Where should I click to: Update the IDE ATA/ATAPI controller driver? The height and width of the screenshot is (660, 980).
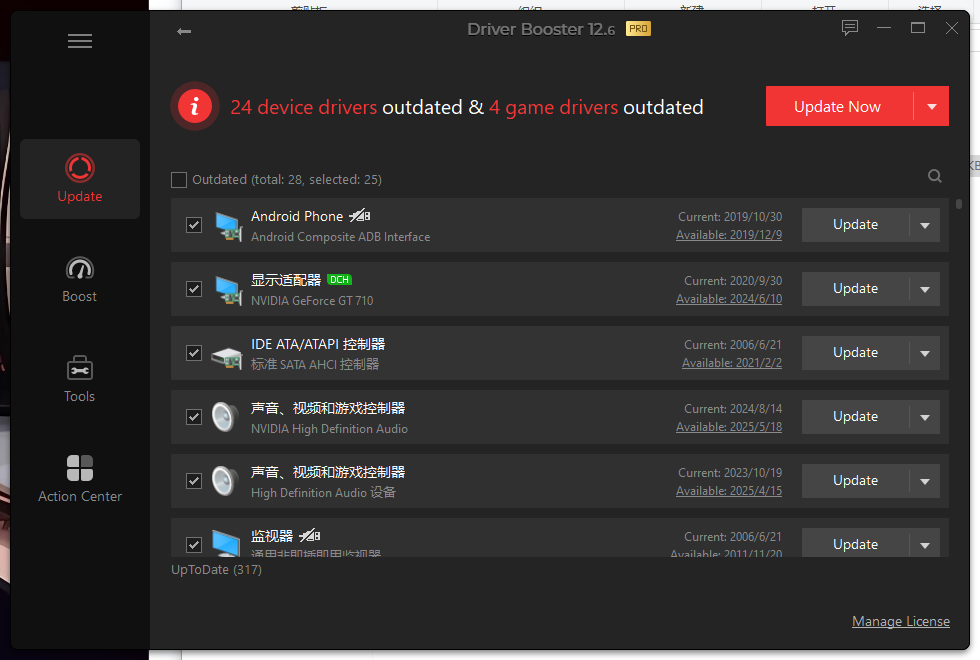tap(855, 353)
